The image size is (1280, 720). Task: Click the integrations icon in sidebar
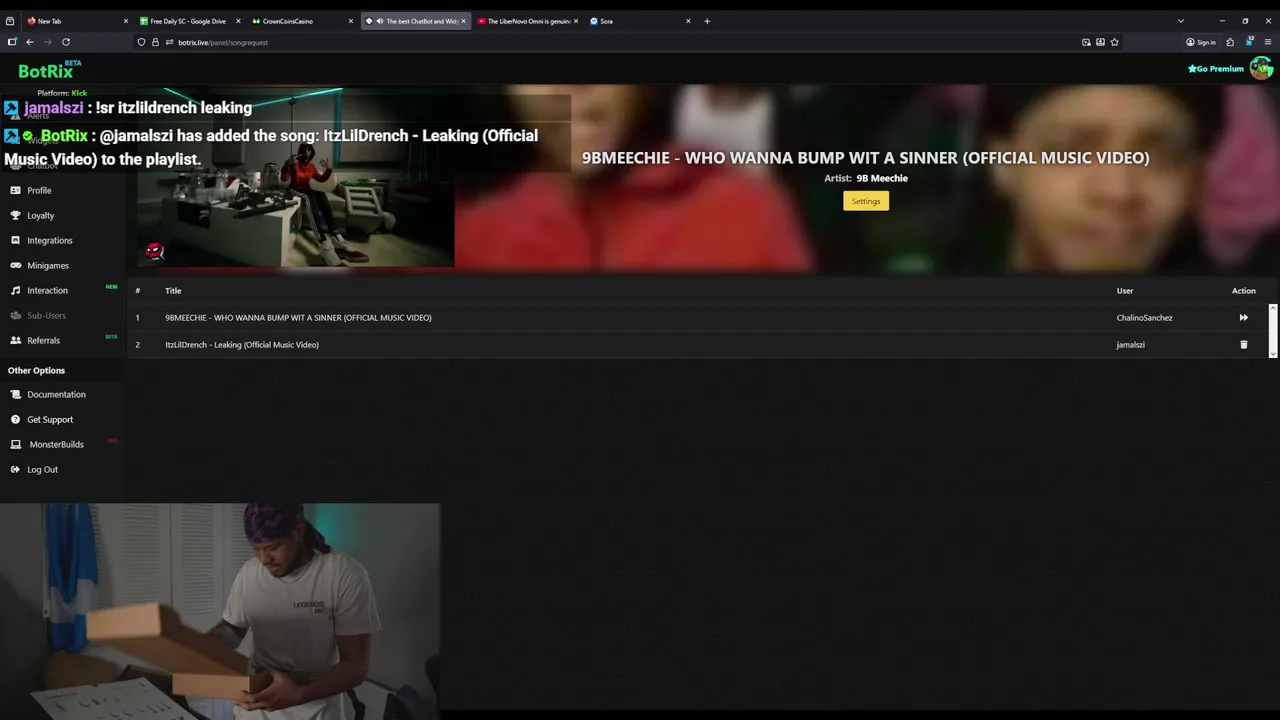tap(15, 240)
